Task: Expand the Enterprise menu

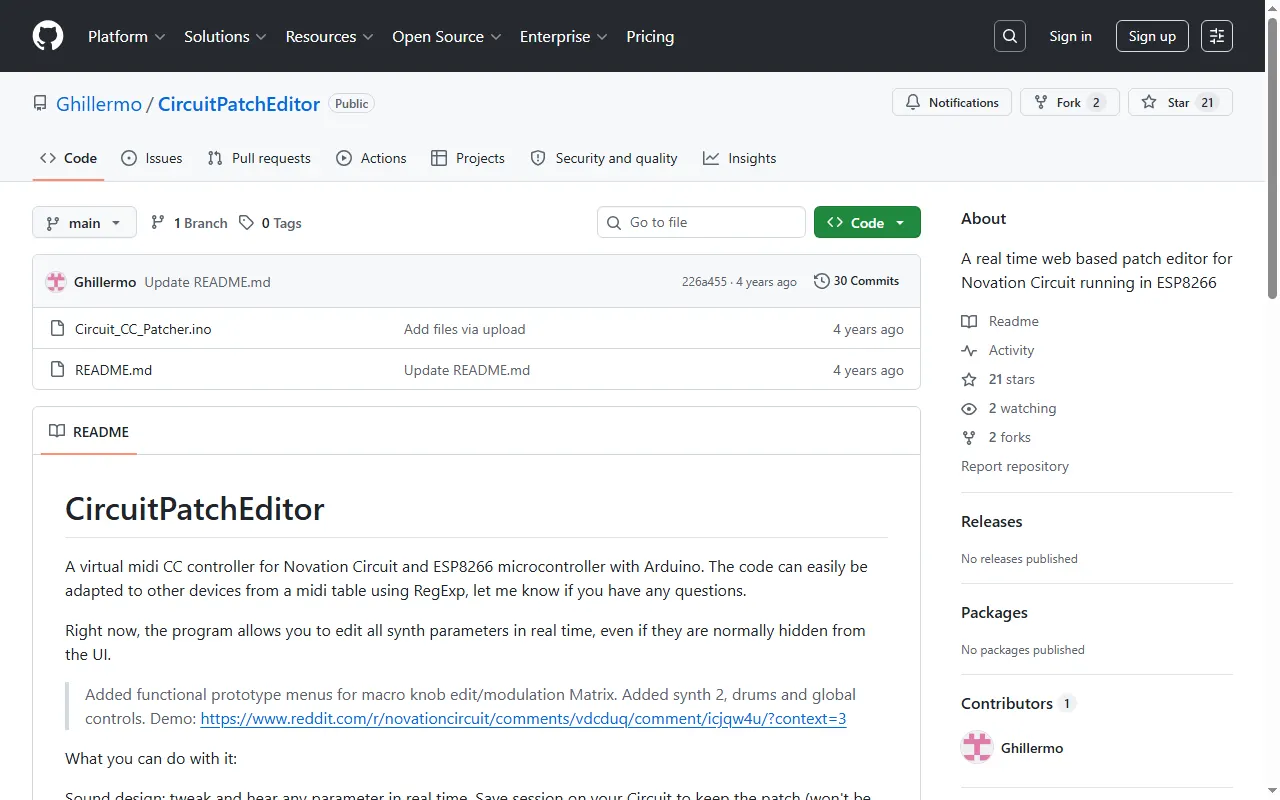Action: 563,36
